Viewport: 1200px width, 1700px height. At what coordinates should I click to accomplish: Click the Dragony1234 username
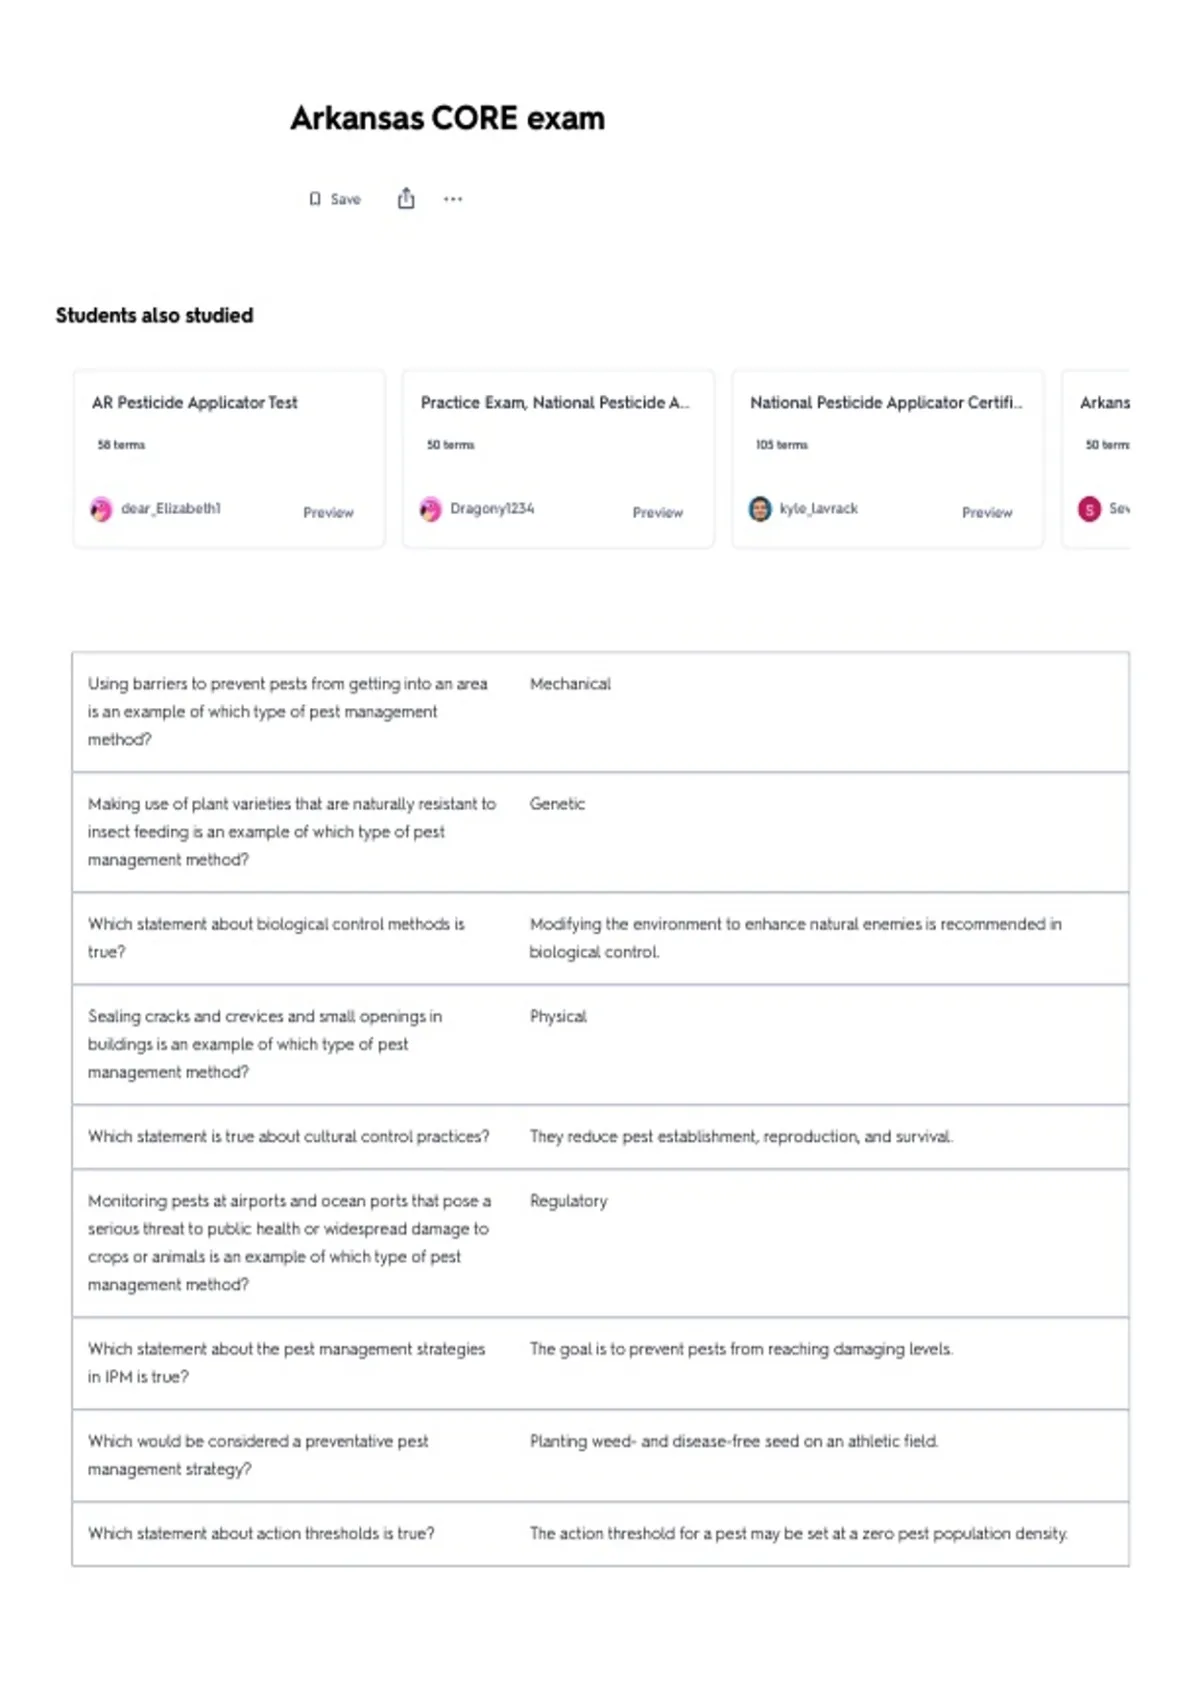click(x=492, y=508)
